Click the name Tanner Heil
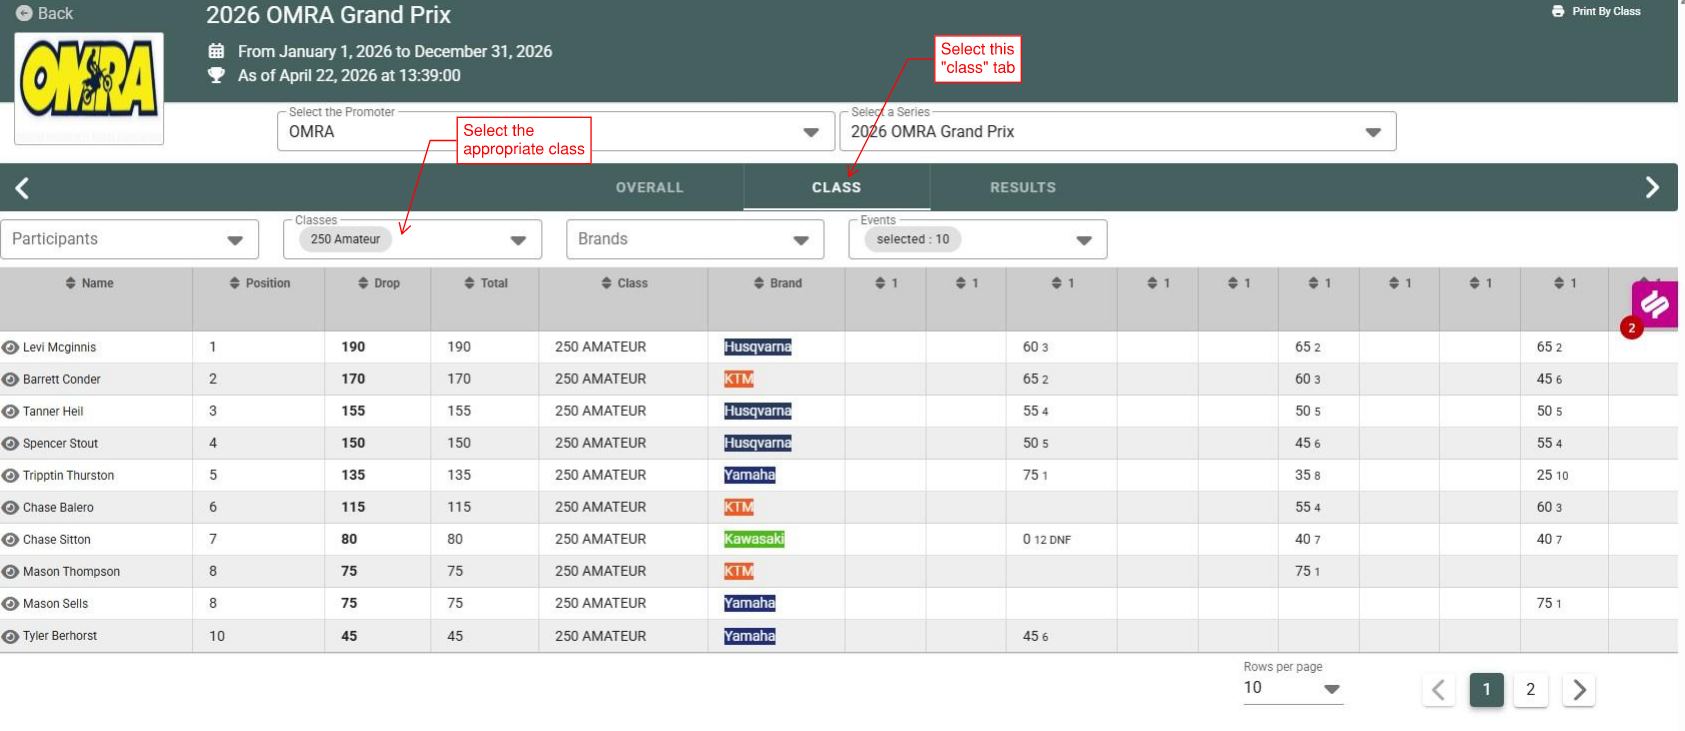This screenshot has height=731, width=1685. (53, 411)
